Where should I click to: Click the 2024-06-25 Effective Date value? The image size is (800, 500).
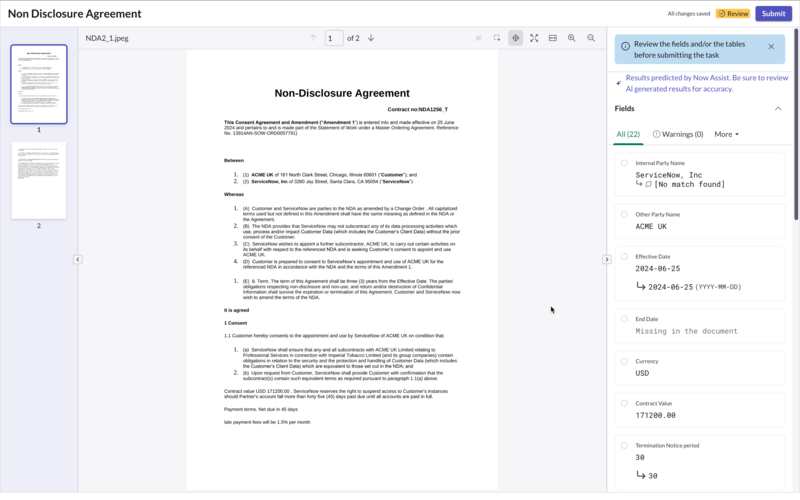(658, 269)
